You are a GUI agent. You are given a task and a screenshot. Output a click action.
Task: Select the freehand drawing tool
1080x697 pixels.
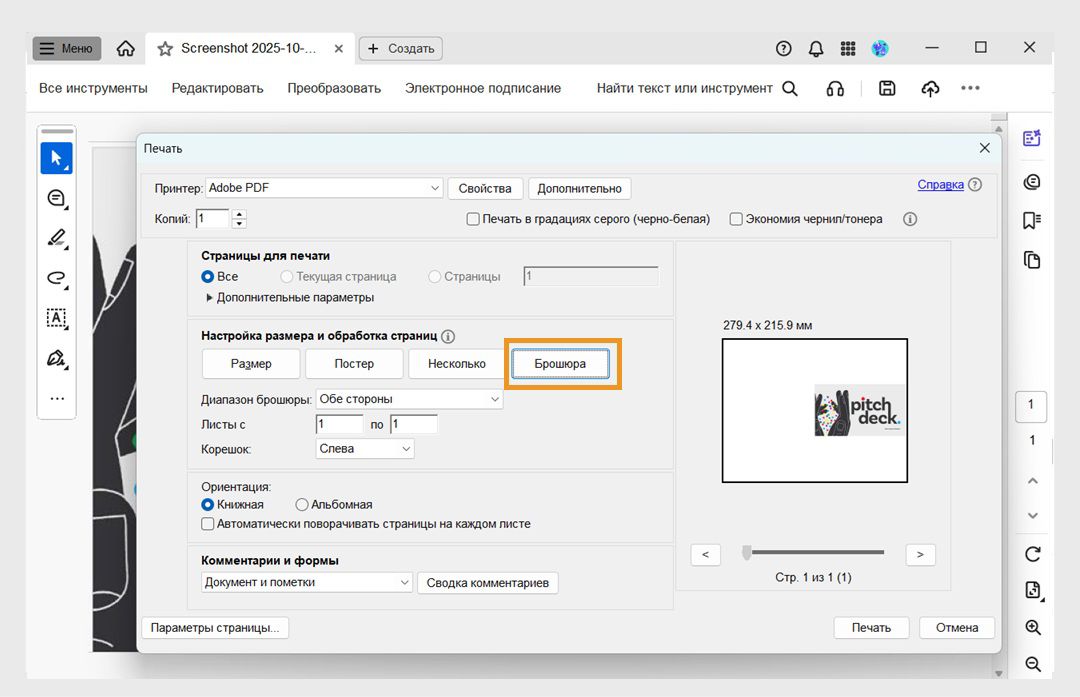[57, 279]
